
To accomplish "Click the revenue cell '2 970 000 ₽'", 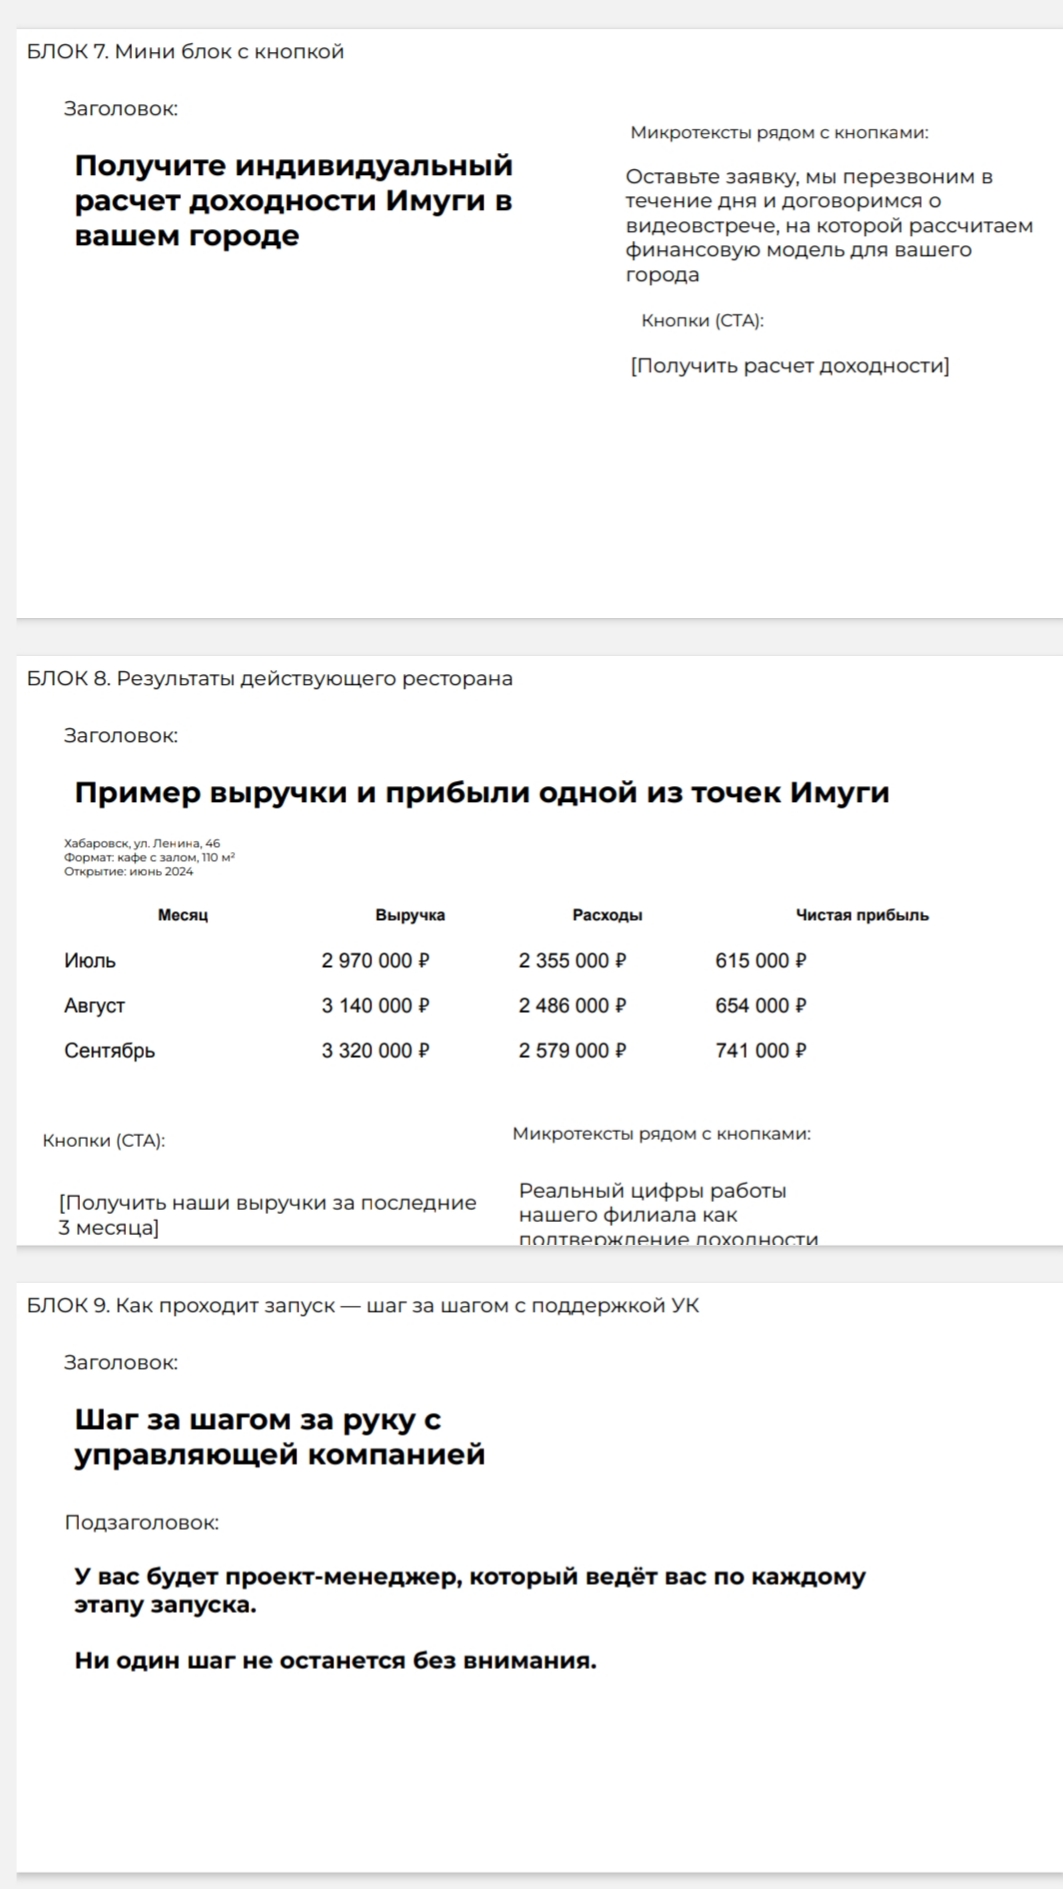I will click(x=375, y=961).
